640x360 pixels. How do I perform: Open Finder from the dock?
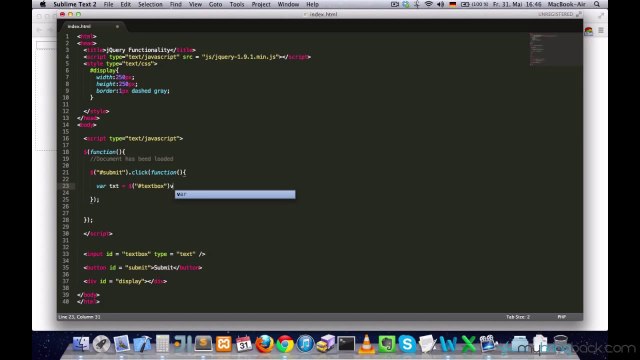[81, 344]
